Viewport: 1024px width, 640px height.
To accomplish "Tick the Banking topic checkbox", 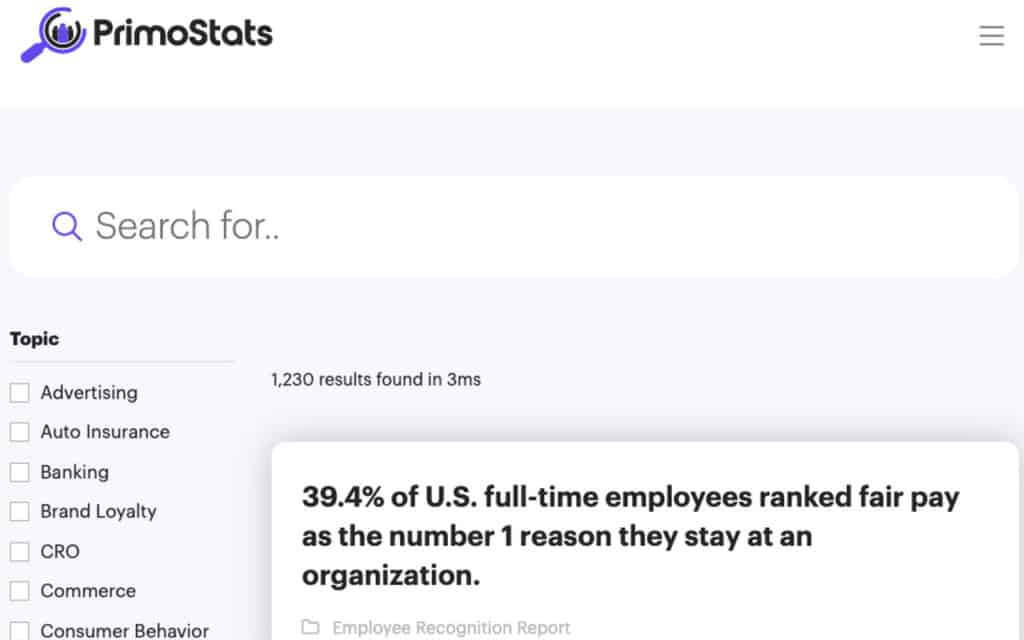I will [20, 472].
